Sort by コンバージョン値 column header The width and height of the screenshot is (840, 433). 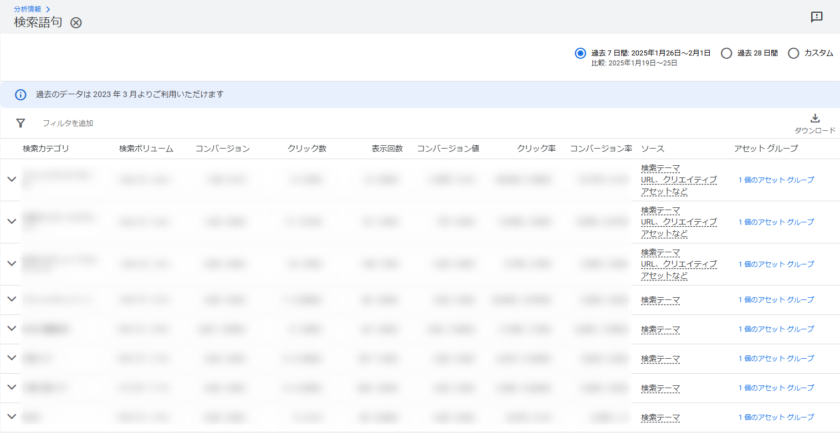tap(448, 149)
